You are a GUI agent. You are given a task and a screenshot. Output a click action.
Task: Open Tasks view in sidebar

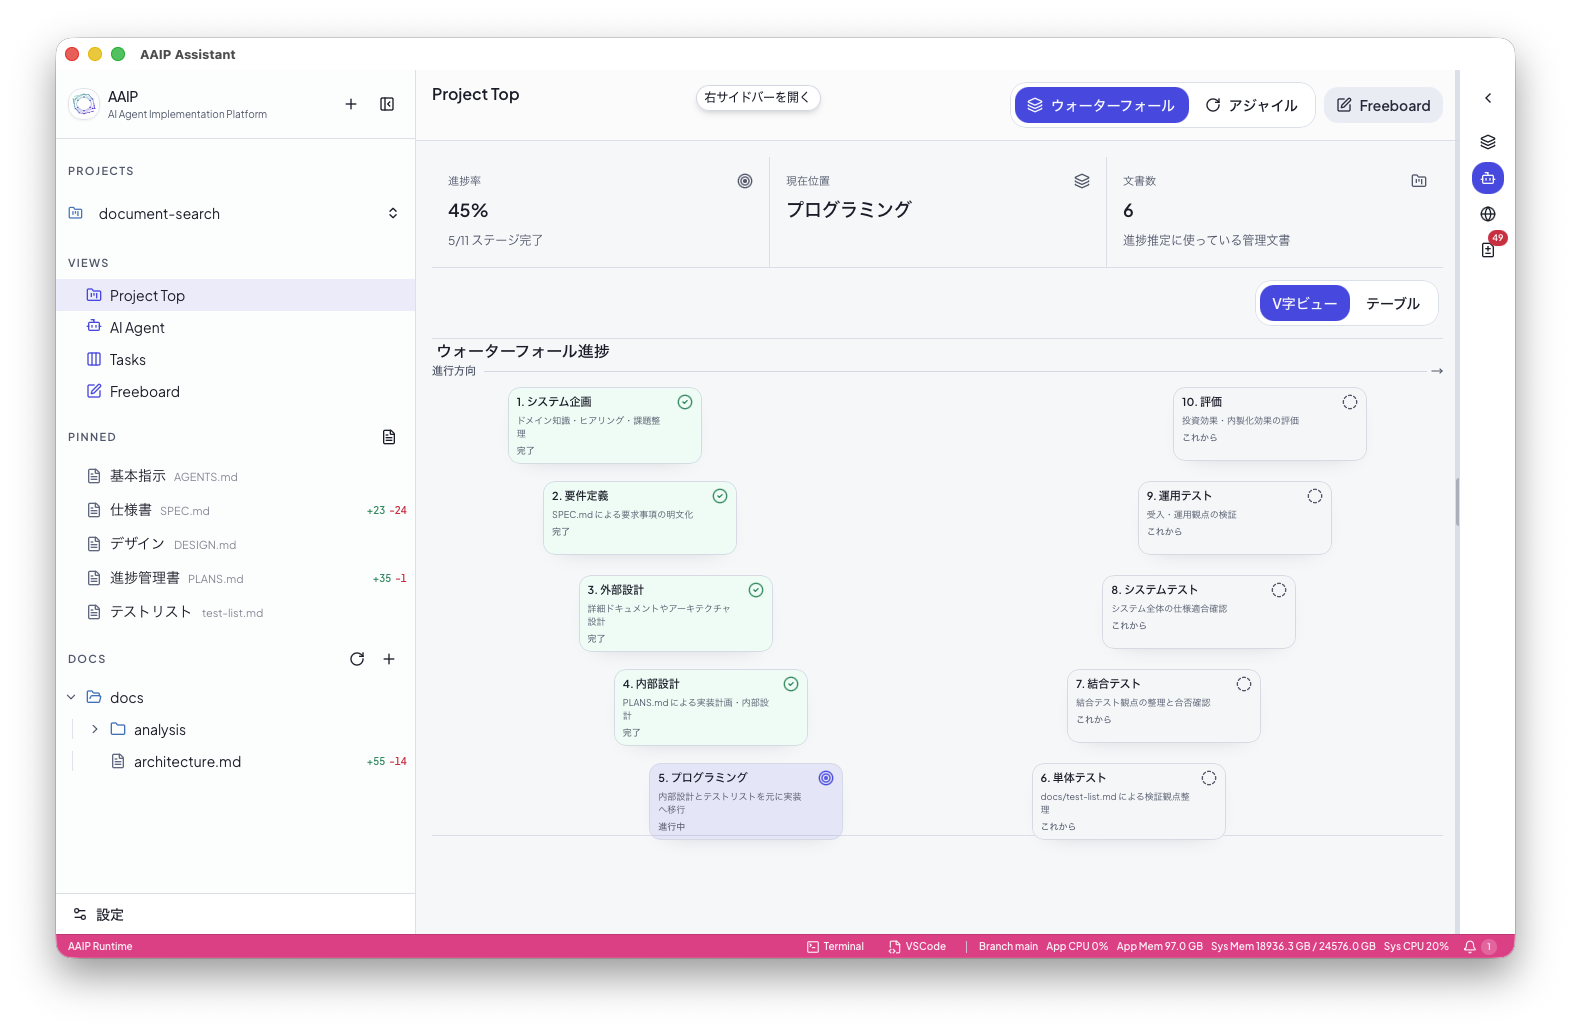click(x=236, y=359)
